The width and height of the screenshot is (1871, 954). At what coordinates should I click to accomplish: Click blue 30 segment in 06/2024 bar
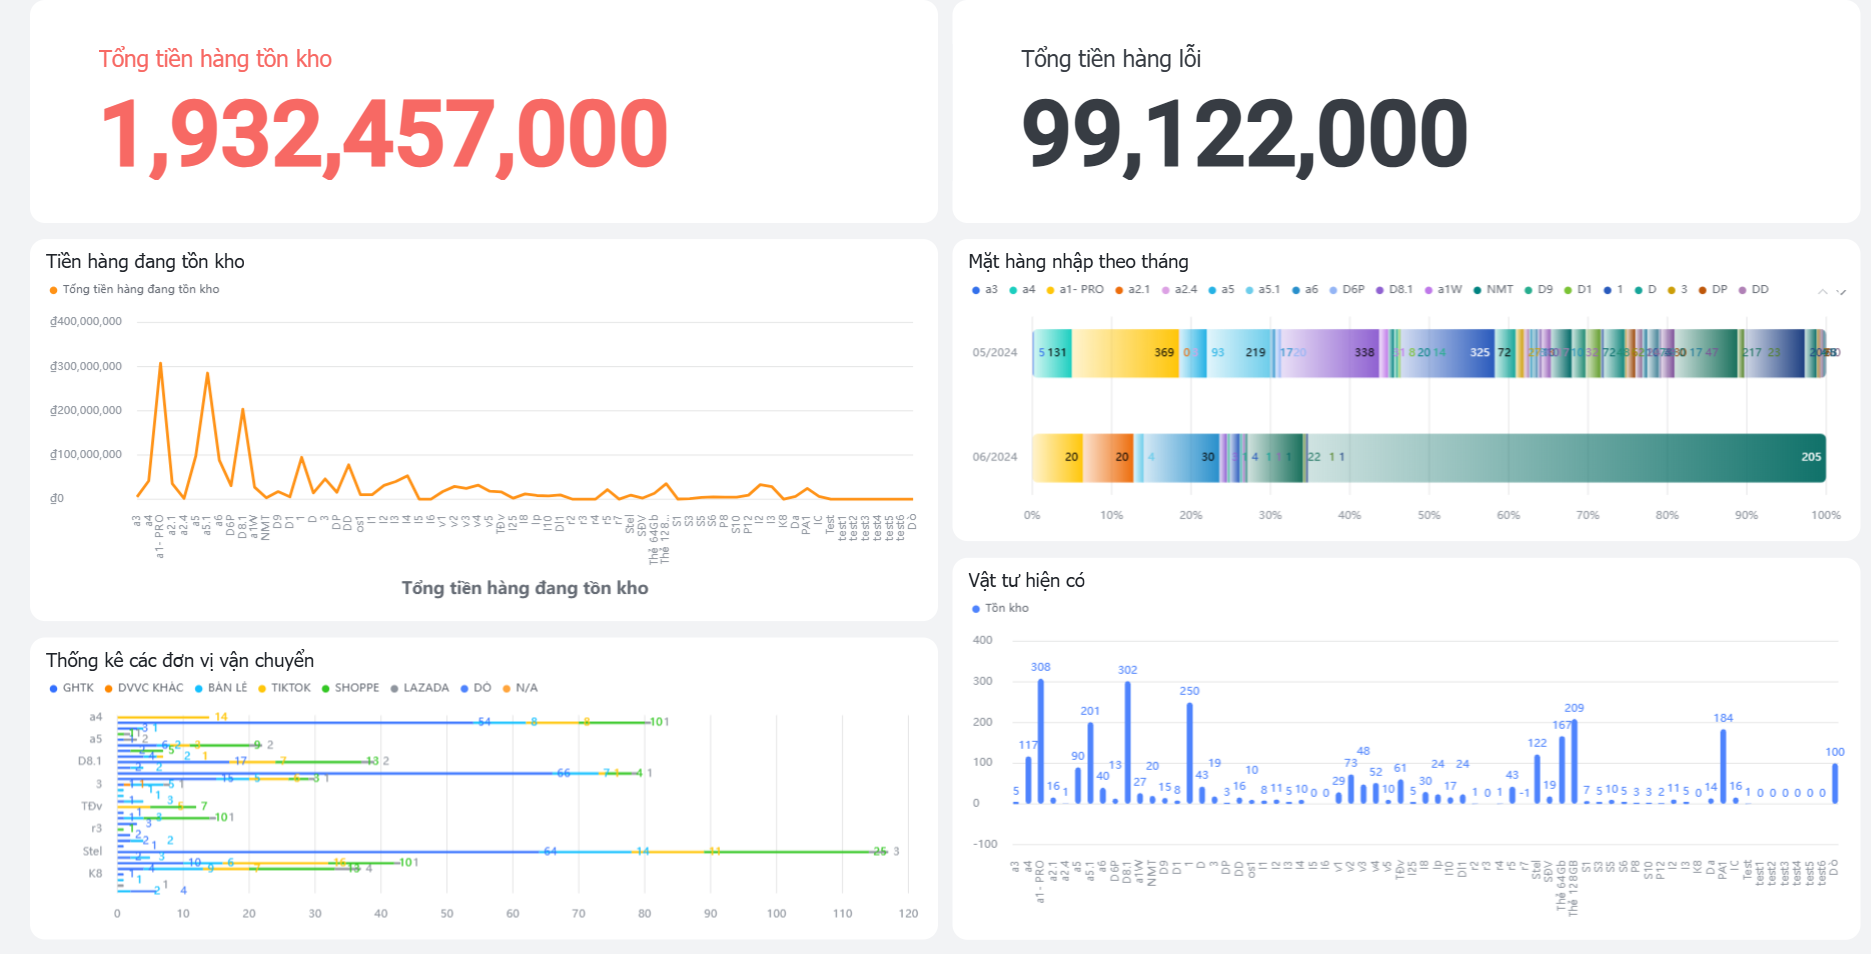coord(1182,458)
